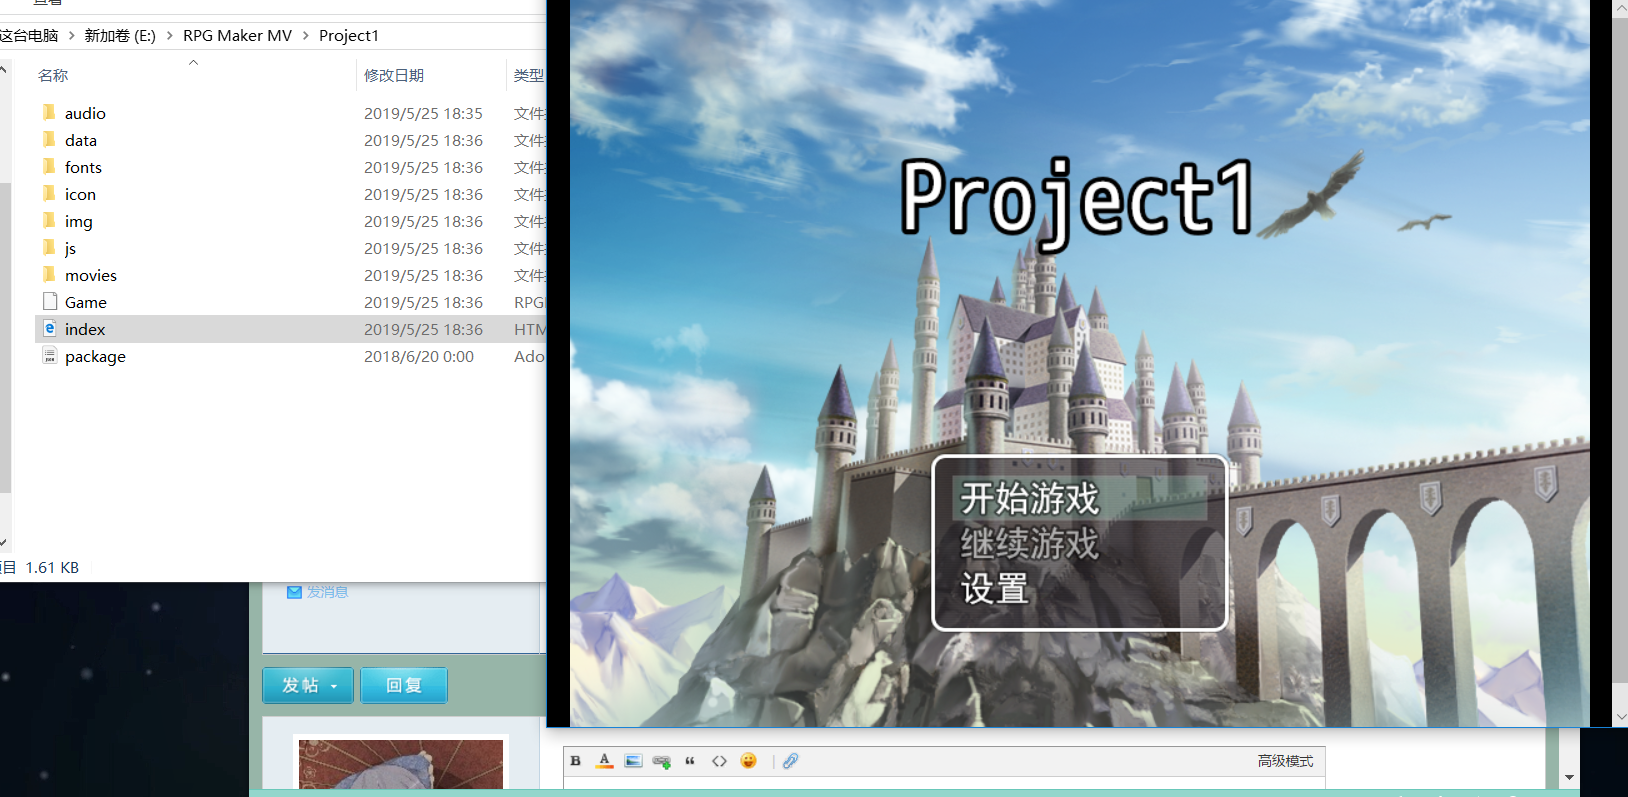Open the font color tool
This screenshot has width=1628, height=797.
point(604,761)
